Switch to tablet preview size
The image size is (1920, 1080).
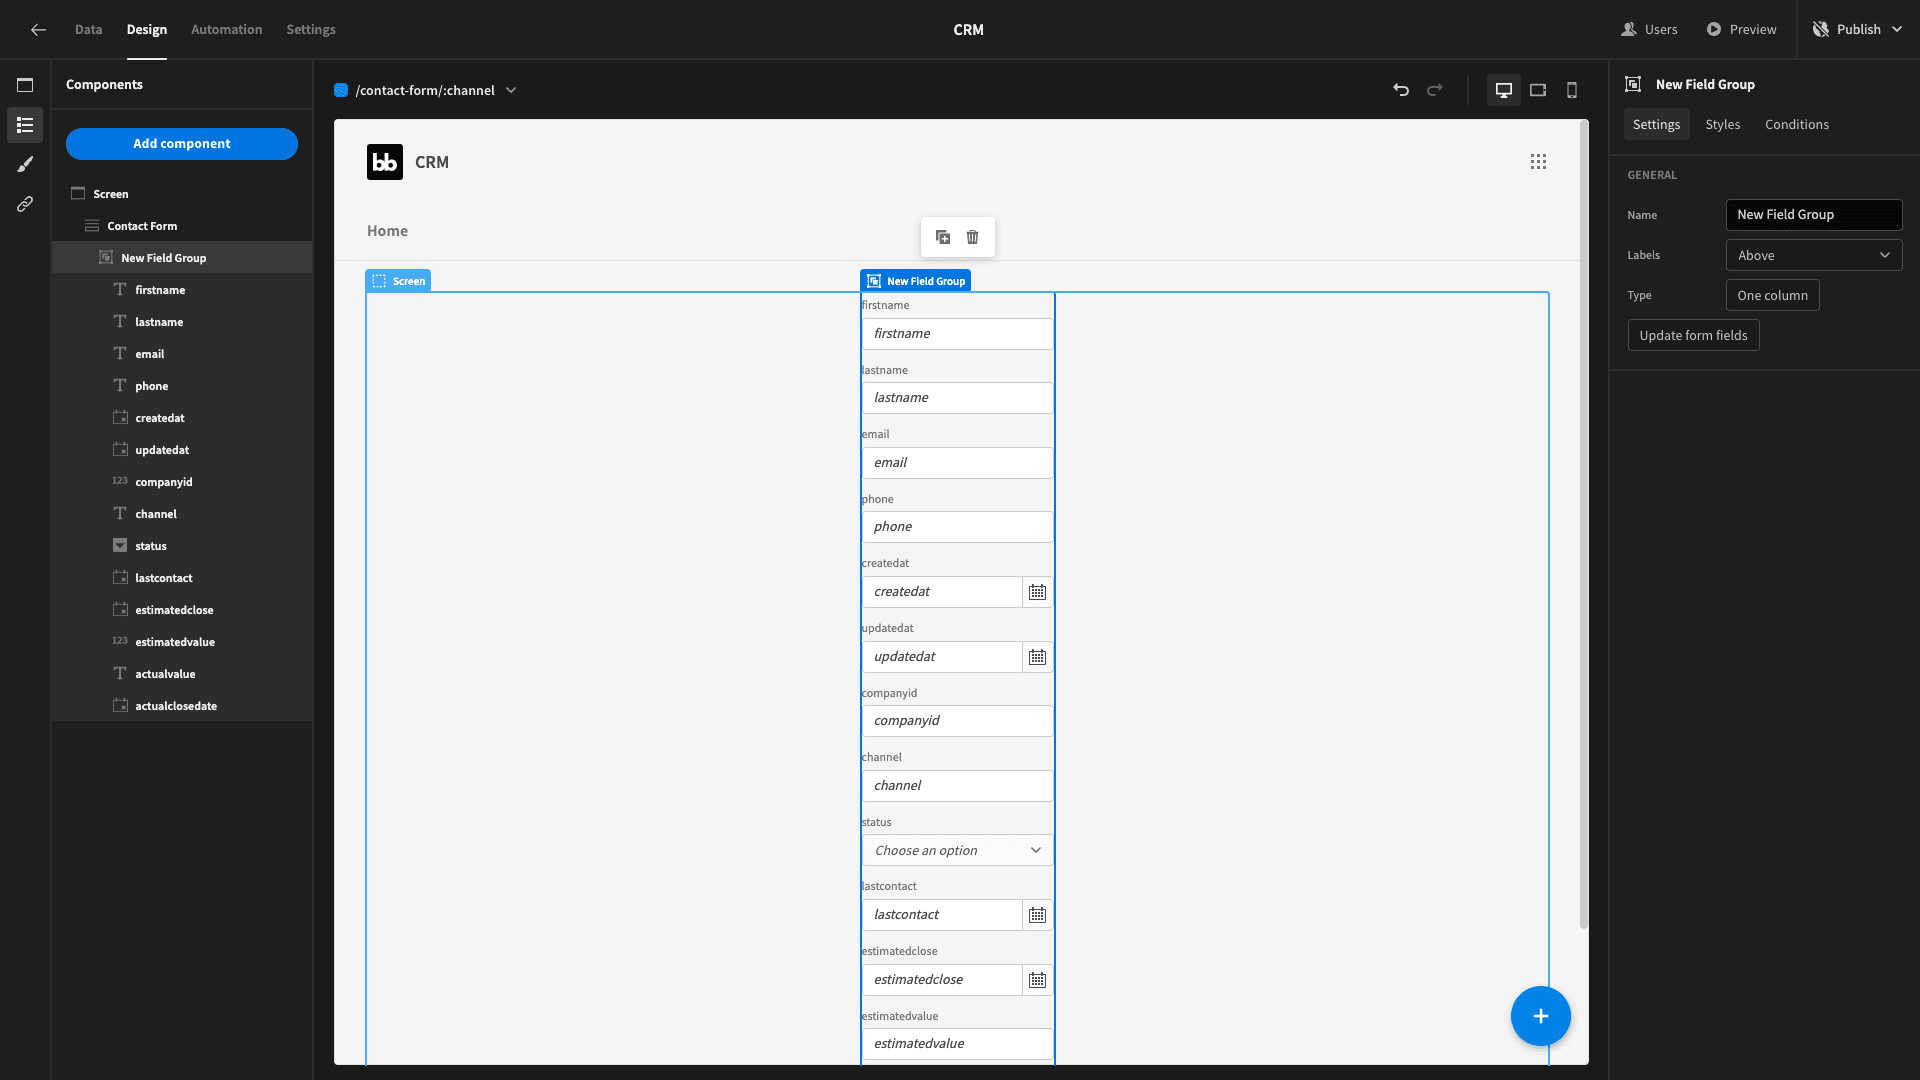[x=1538, y=90]
